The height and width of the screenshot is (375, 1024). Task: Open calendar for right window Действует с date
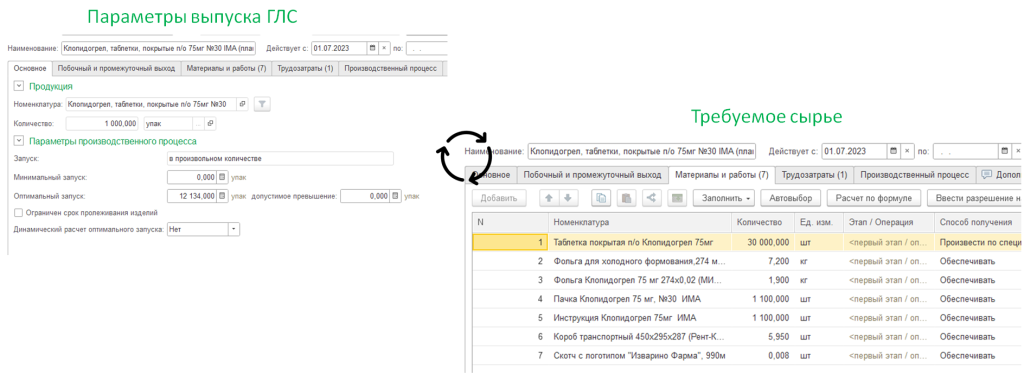point(893,152)
